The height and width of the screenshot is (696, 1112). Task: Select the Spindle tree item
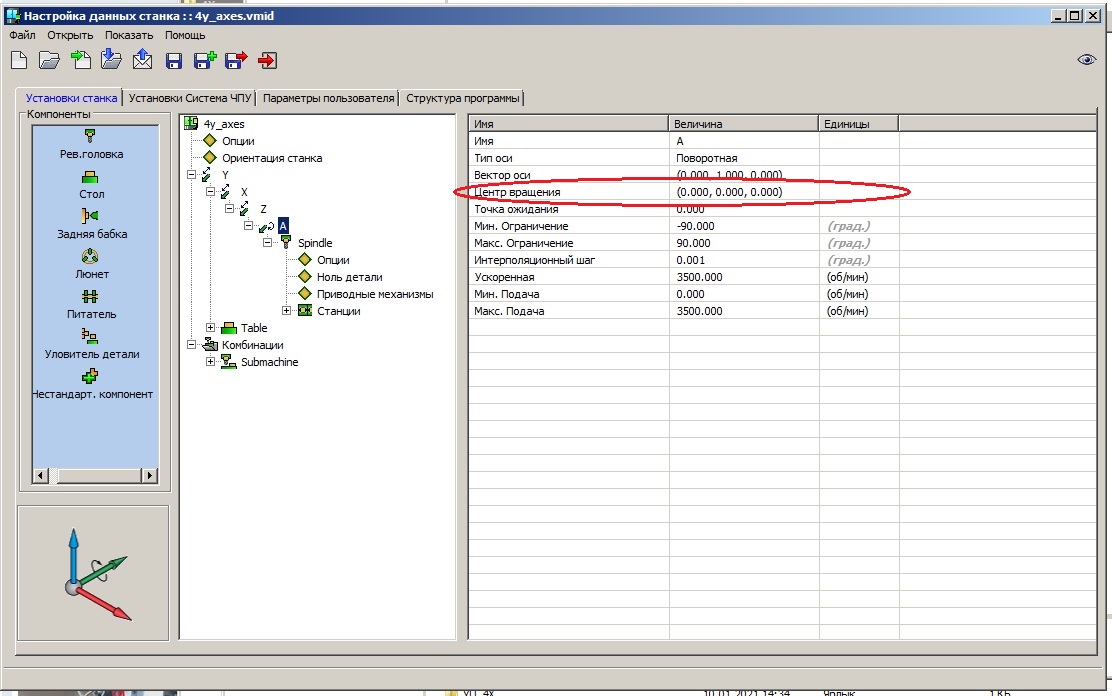(x=315, y=243)
